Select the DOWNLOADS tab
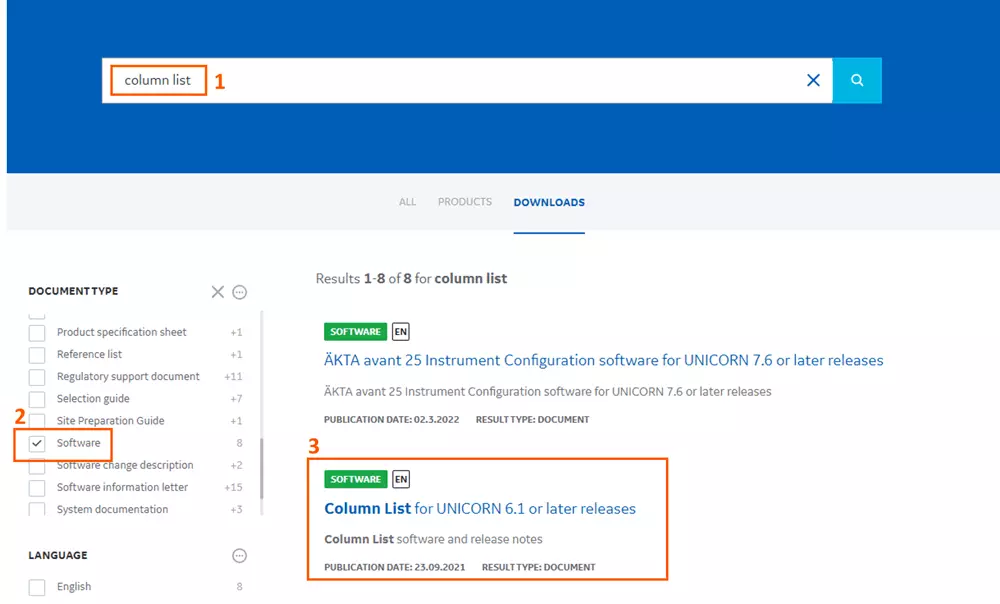1000x604 pixels. pos(549,202)
